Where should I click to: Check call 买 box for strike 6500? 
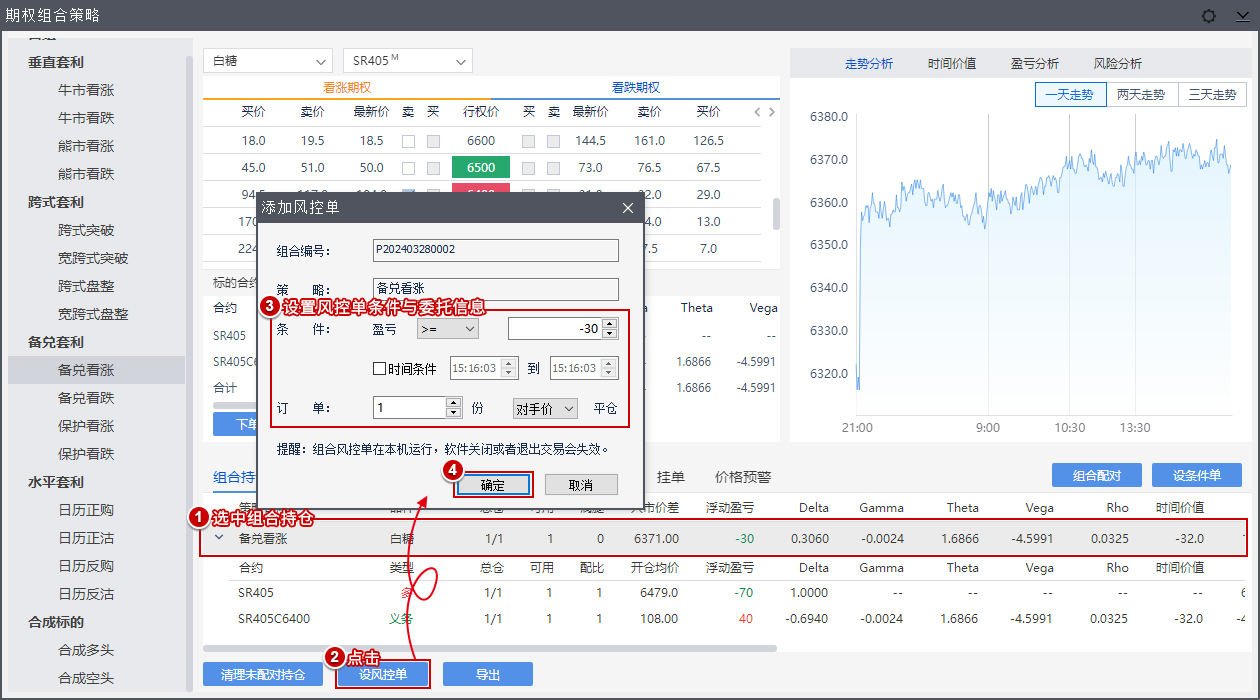click(433, 168)
